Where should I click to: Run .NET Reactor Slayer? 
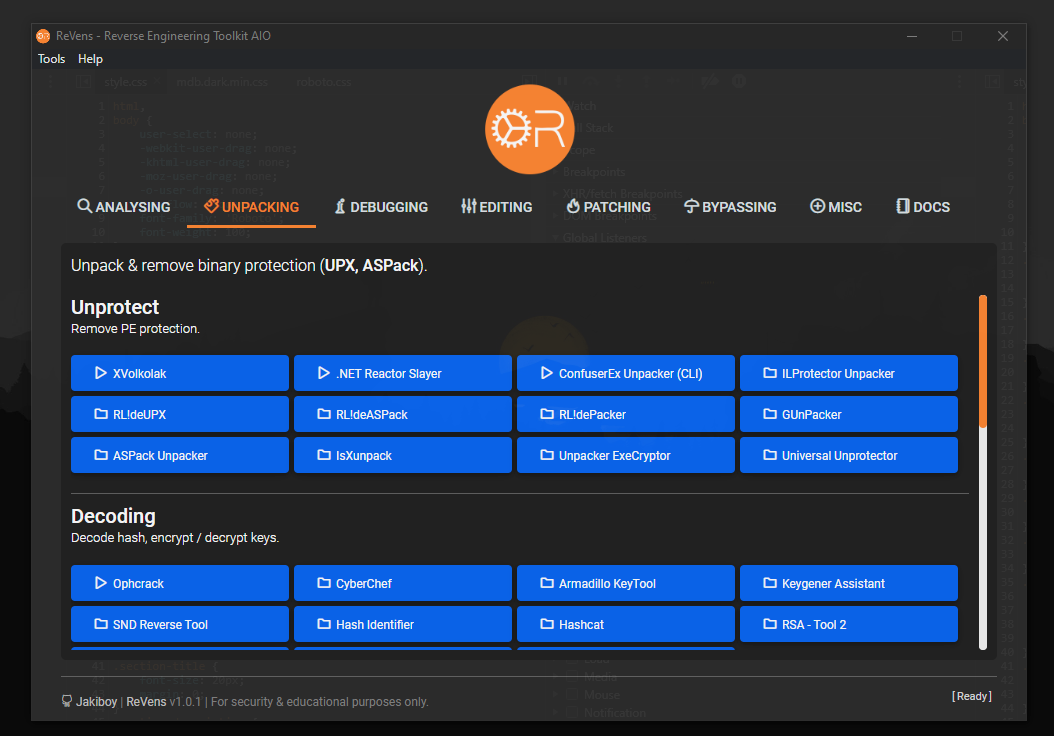[402, 373]
